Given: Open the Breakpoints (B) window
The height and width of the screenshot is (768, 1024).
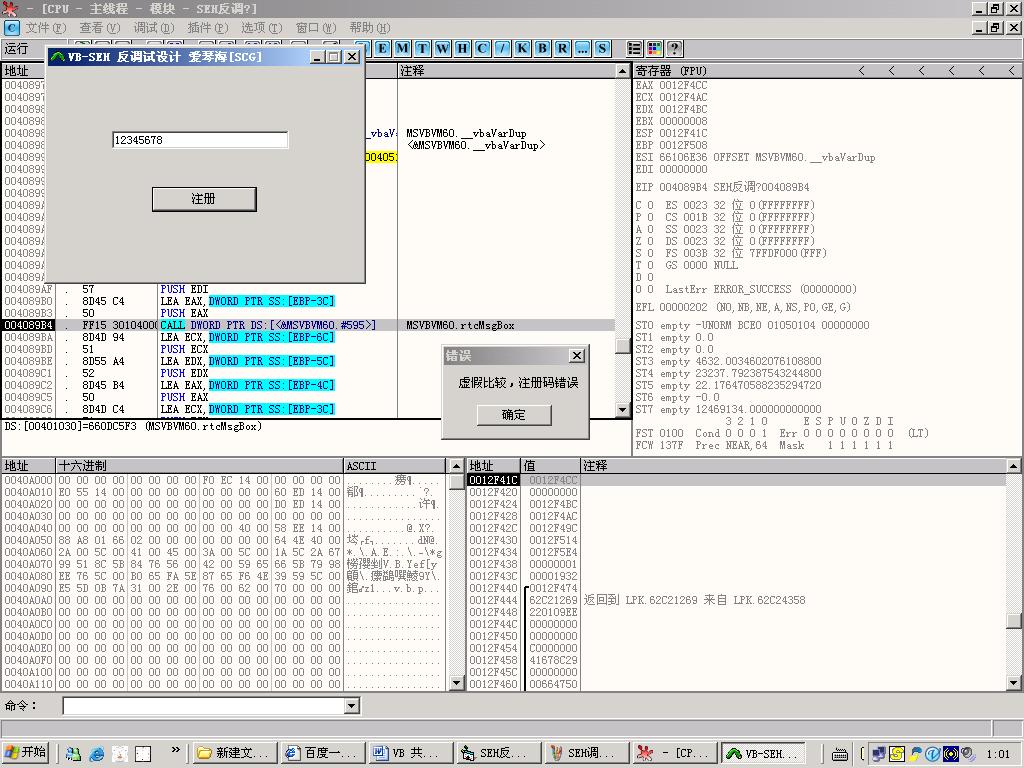Looking at the screenshot, I should point(543,48).
